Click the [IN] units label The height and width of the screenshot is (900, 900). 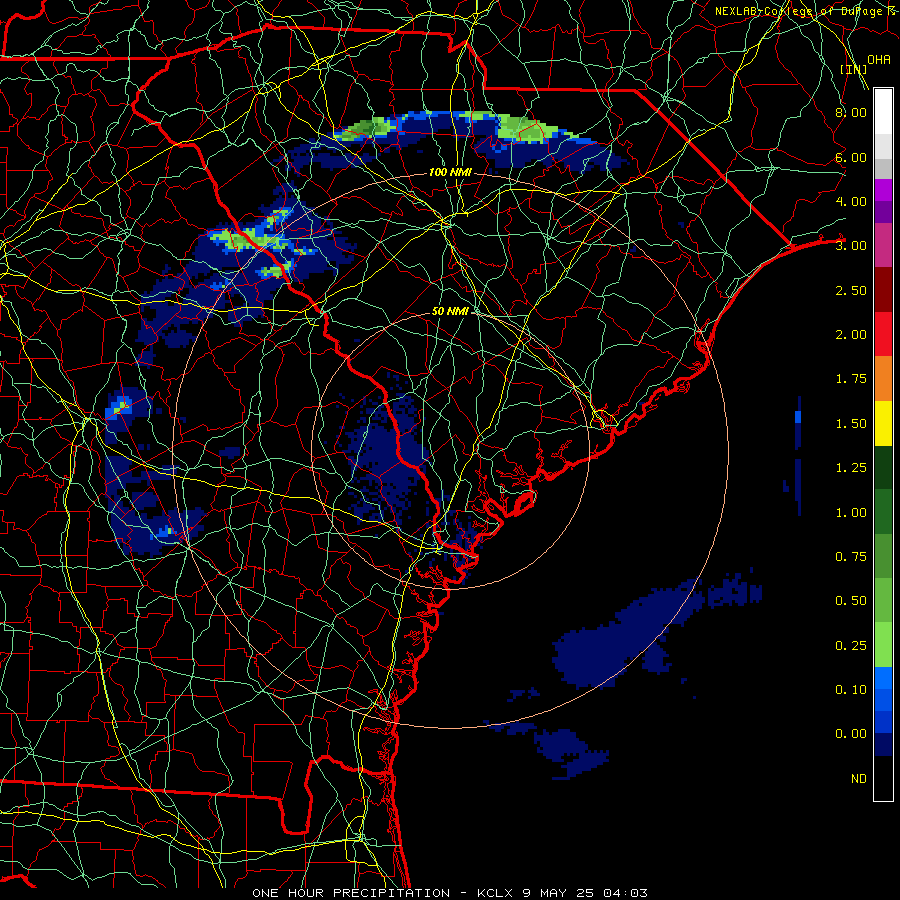[x=854, y=69]
